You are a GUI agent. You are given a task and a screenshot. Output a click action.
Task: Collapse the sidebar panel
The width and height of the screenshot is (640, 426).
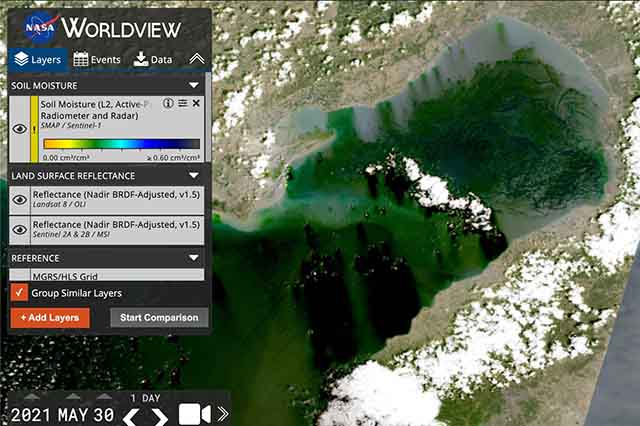(x=196, y=59)
